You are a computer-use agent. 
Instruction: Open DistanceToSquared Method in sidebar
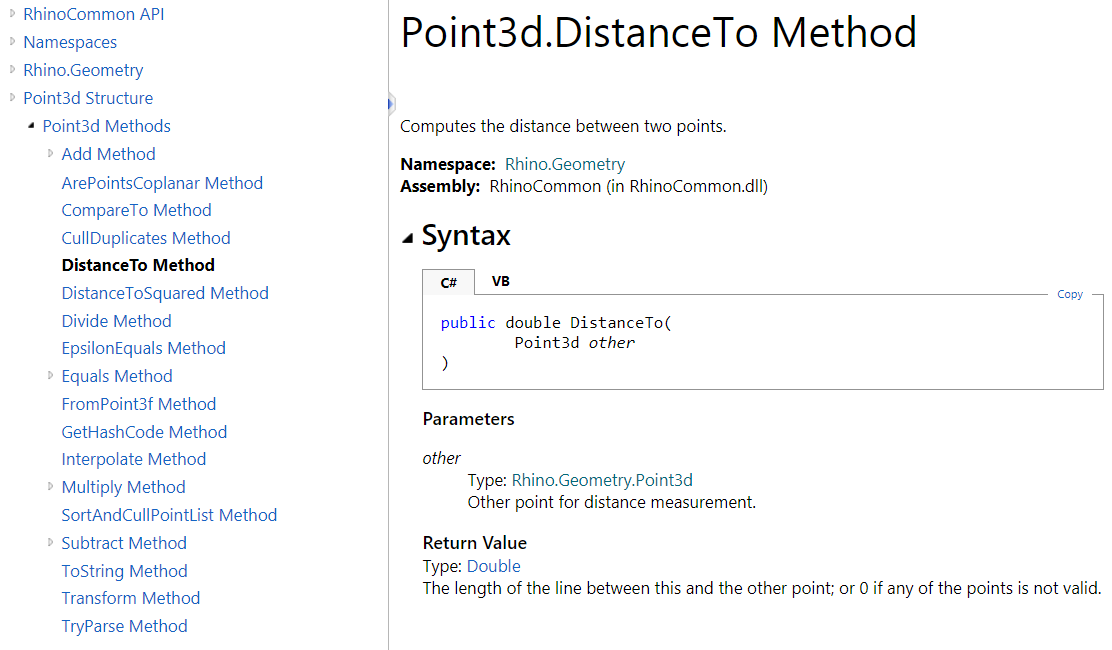[165, 293]
